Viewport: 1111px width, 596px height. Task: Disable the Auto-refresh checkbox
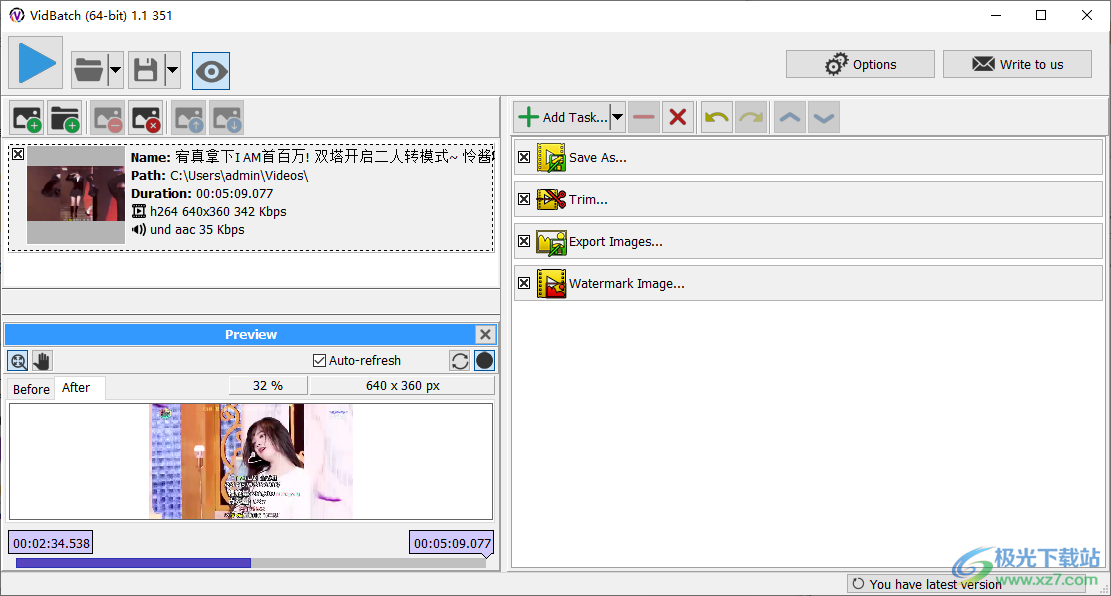point(321,360)
